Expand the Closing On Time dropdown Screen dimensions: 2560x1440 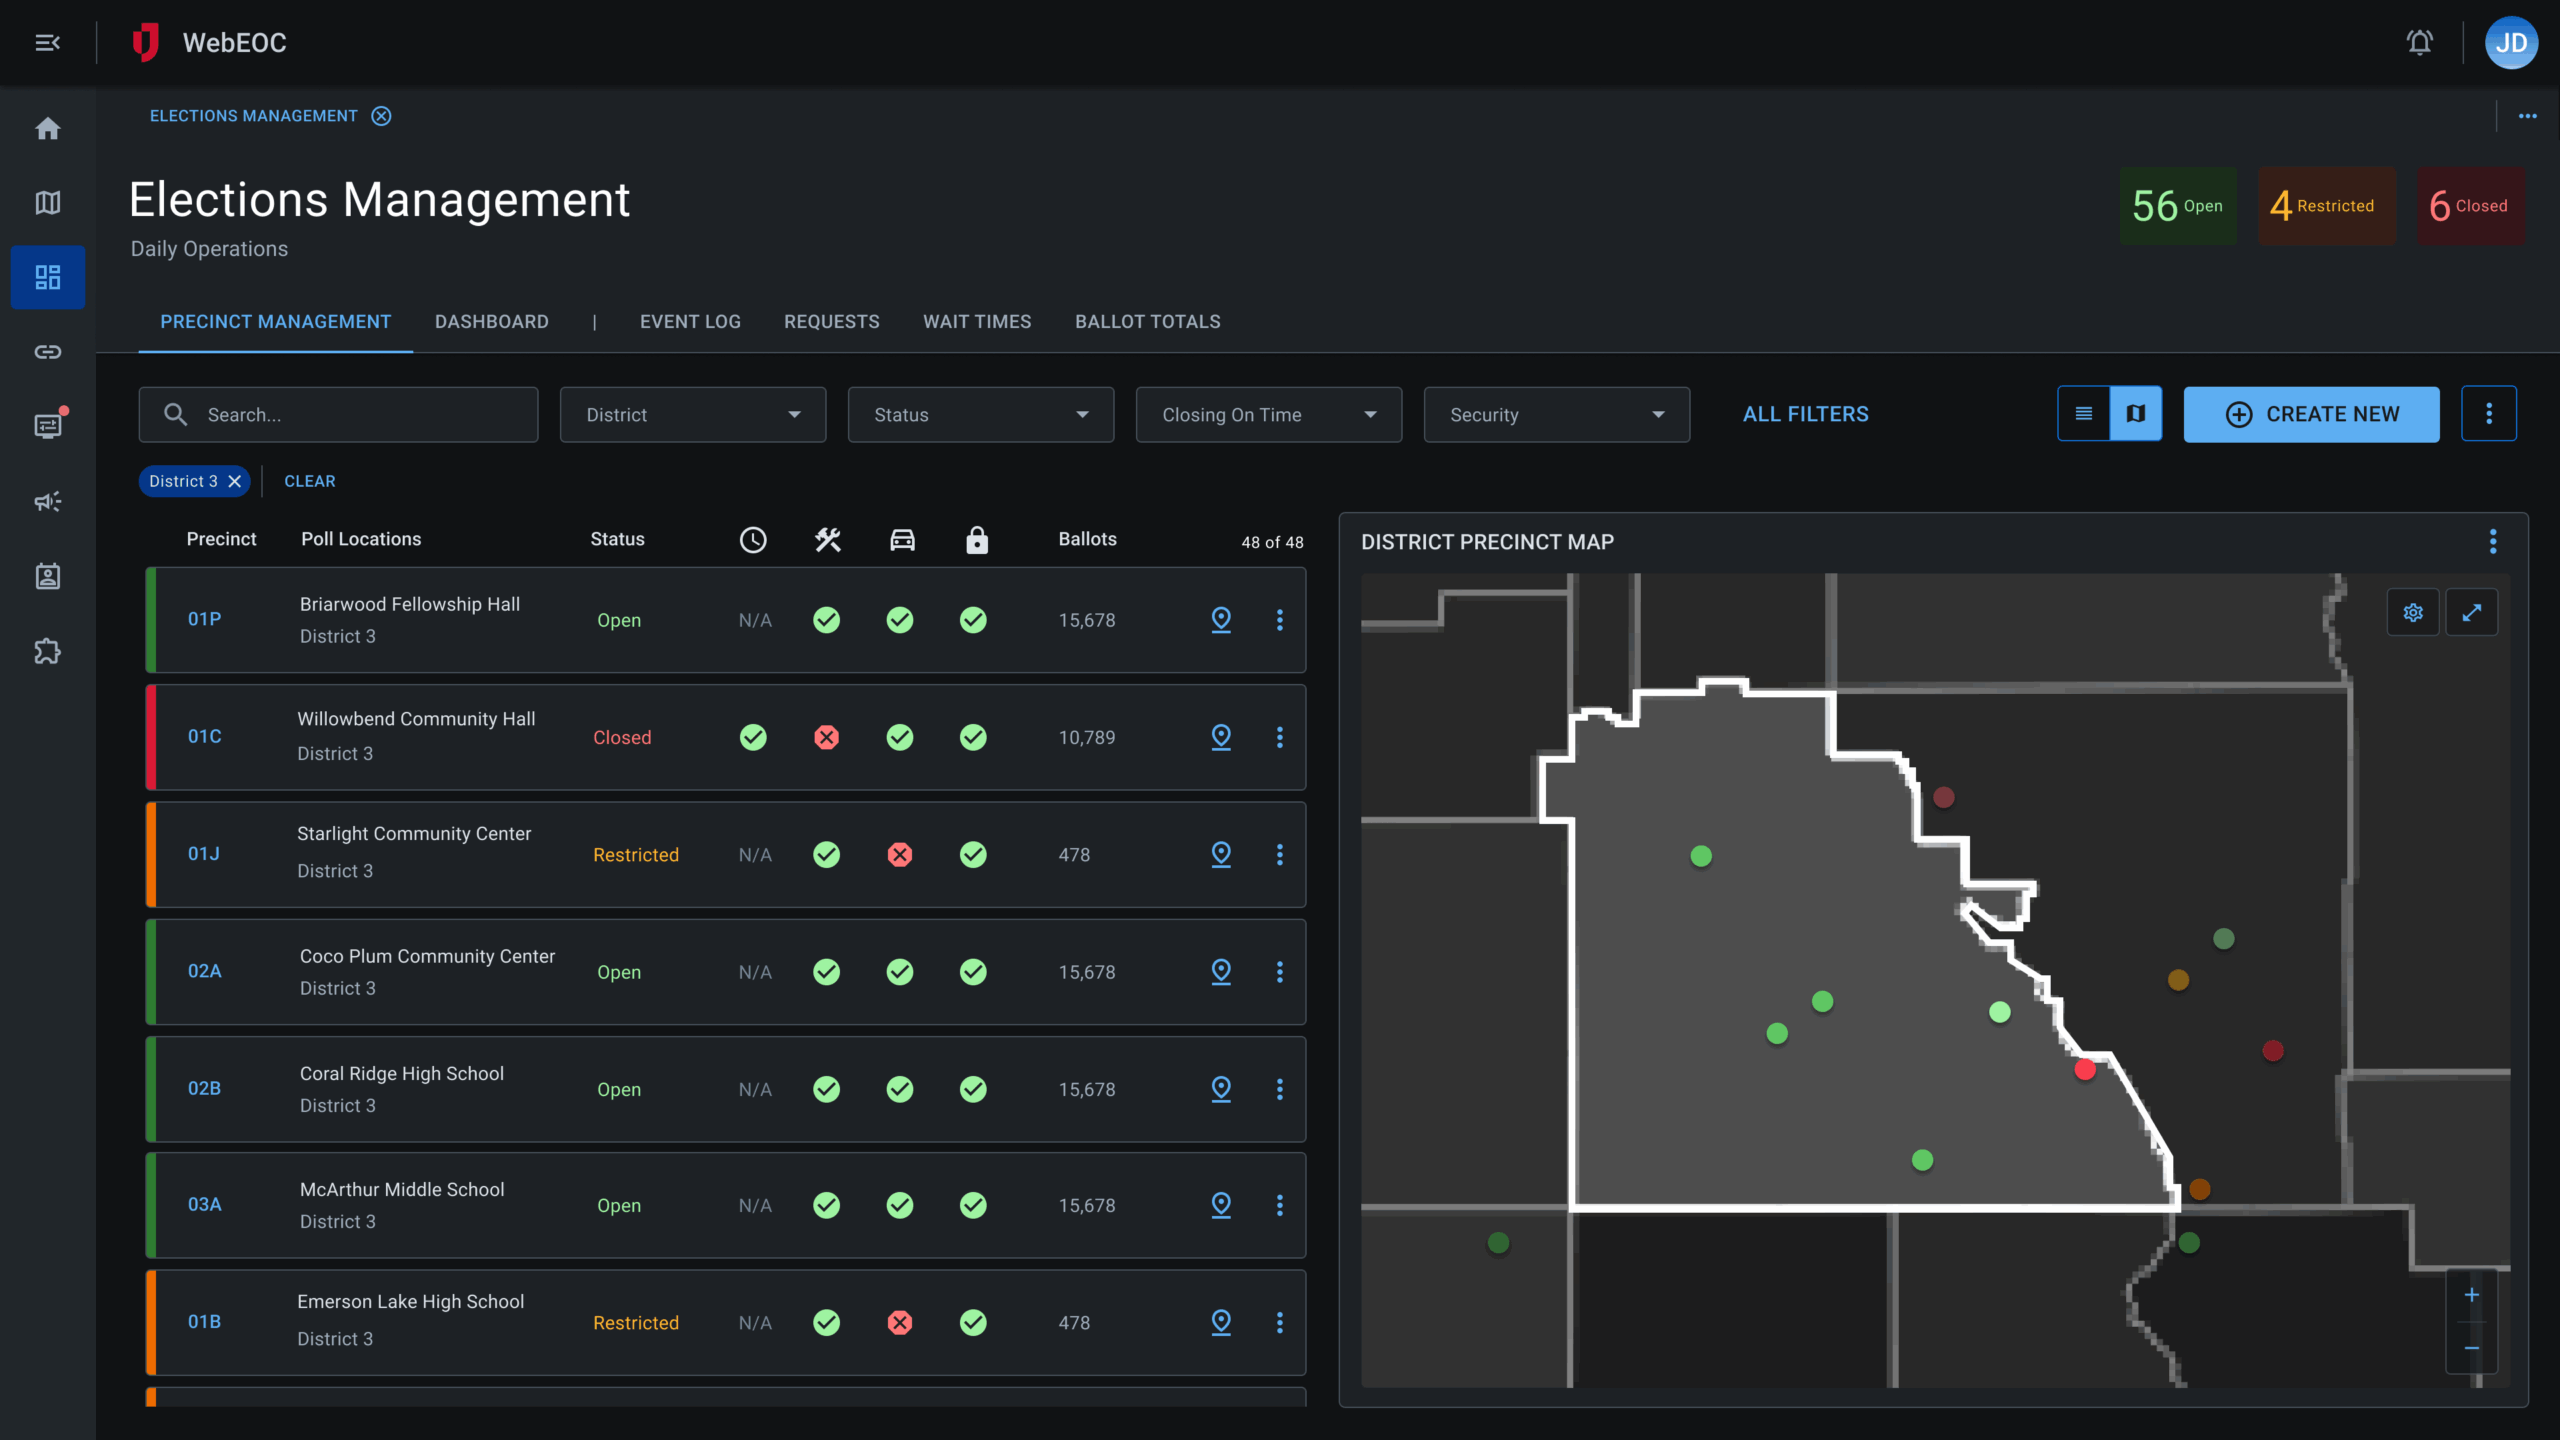[1268, 415]
